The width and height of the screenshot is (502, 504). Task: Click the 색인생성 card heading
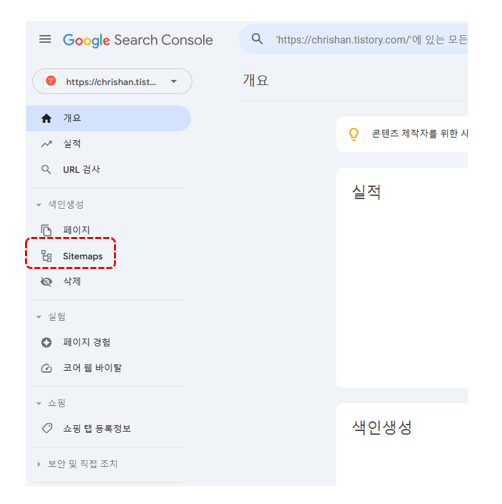coord(382,428)
